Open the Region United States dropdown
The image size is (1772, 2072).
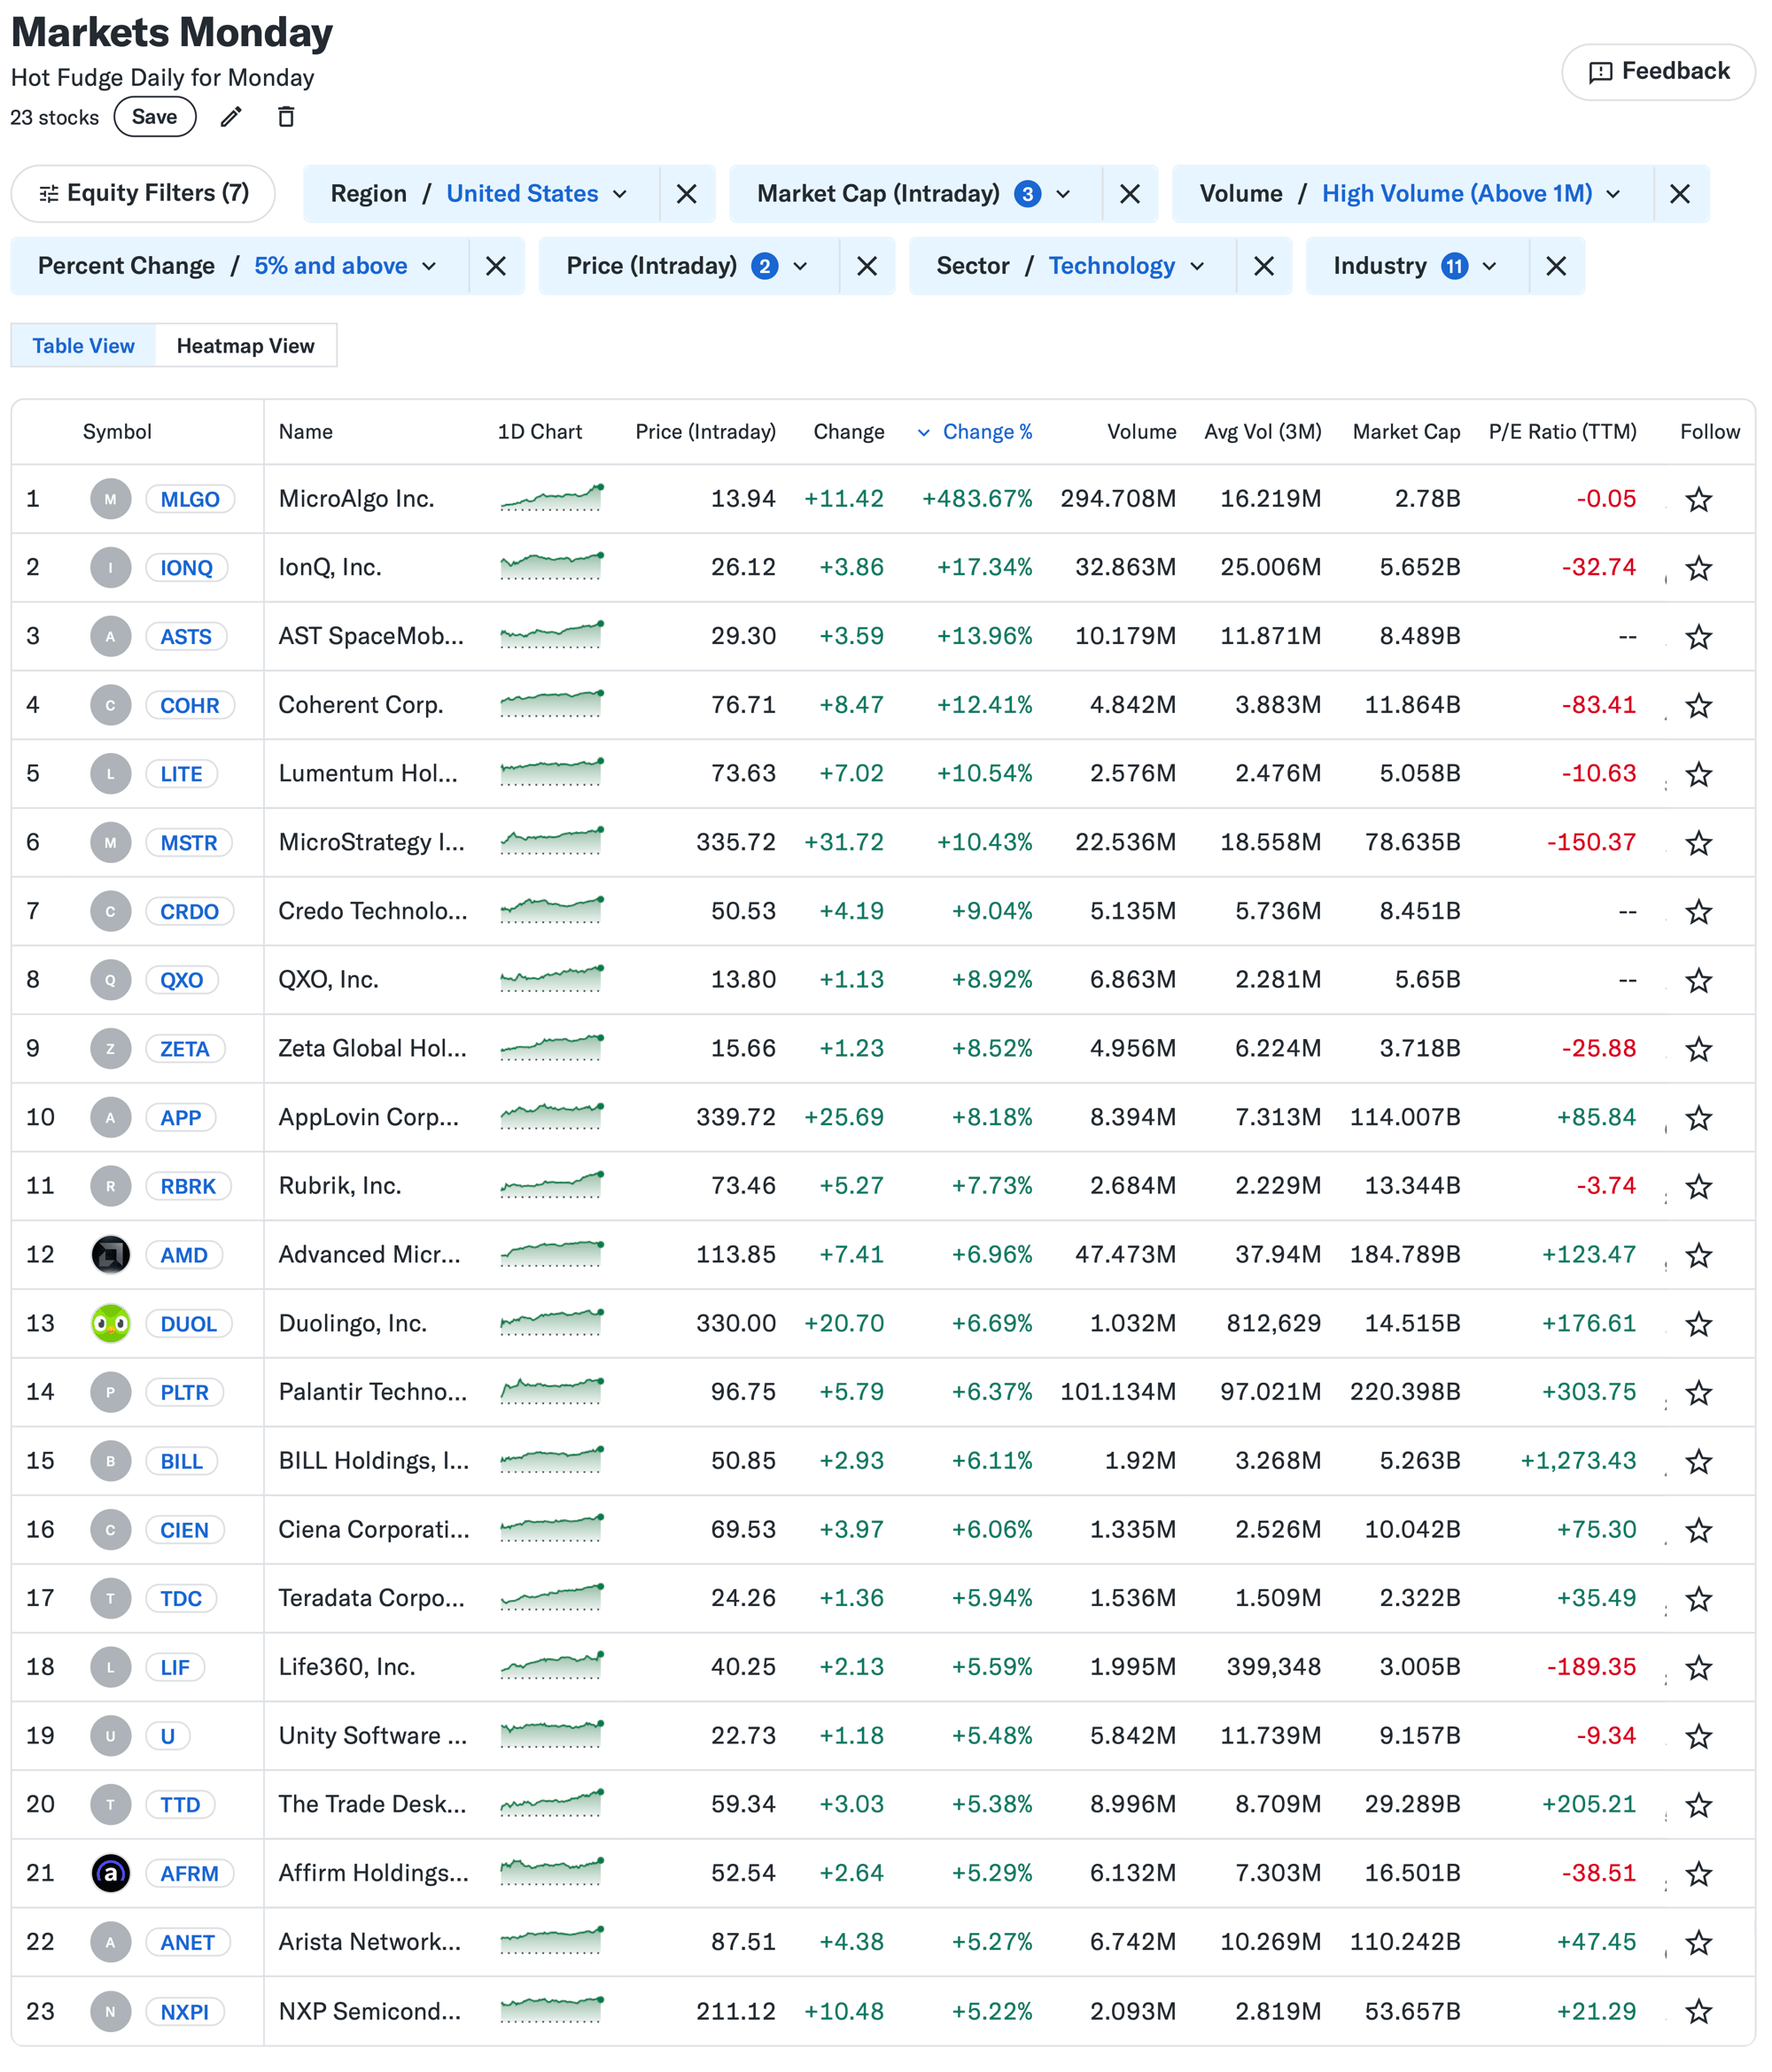536,193
